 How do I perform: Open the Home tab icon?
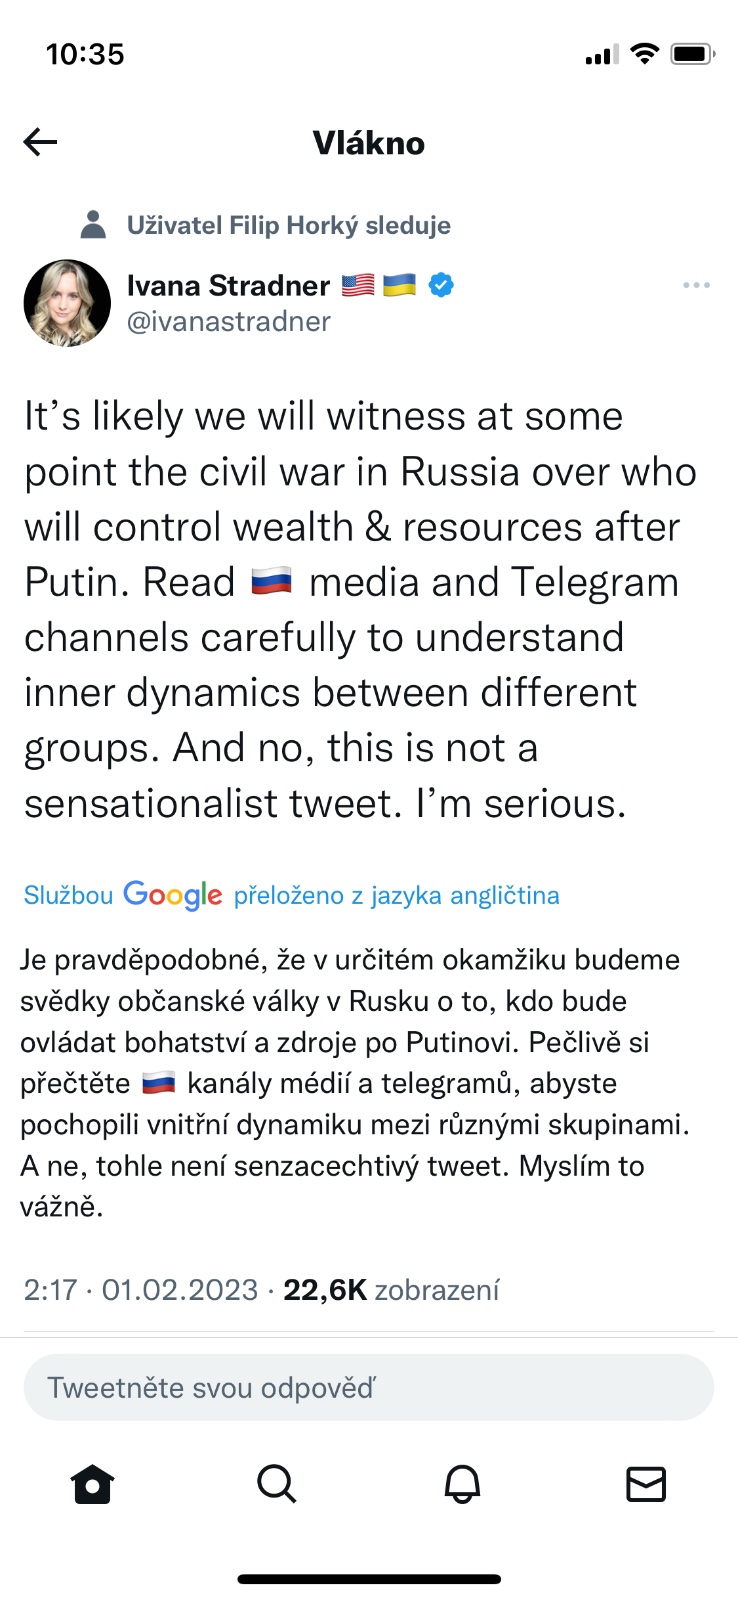coord(93,1484)
